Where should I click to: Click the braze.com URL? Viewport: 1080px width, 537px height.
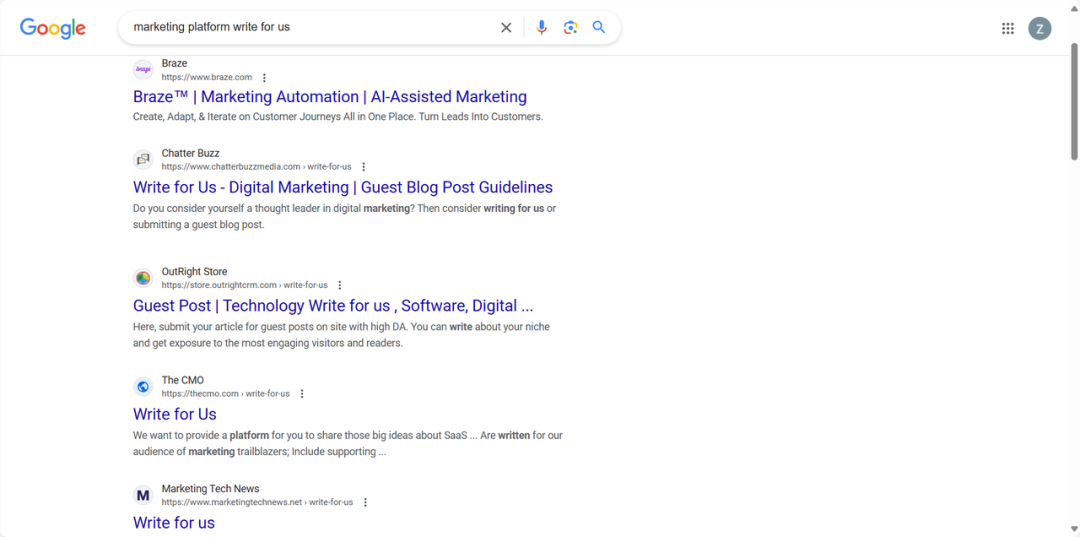[207, 77]
